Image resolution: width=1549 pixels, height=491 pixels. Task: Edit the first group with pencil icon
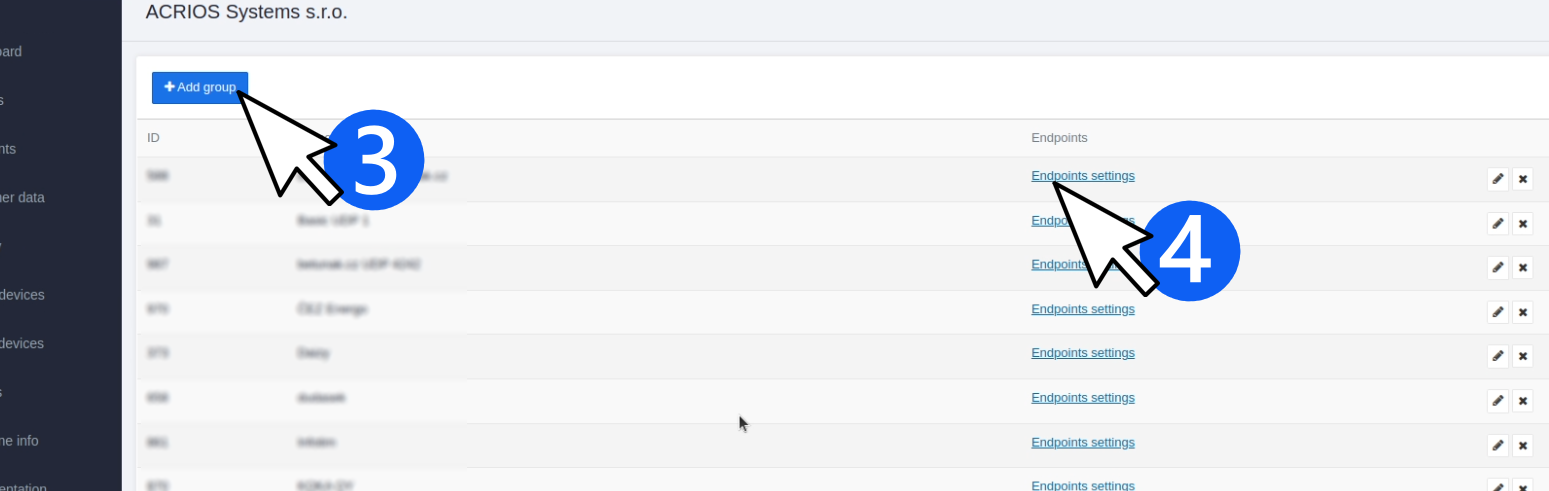[1497, 179]
